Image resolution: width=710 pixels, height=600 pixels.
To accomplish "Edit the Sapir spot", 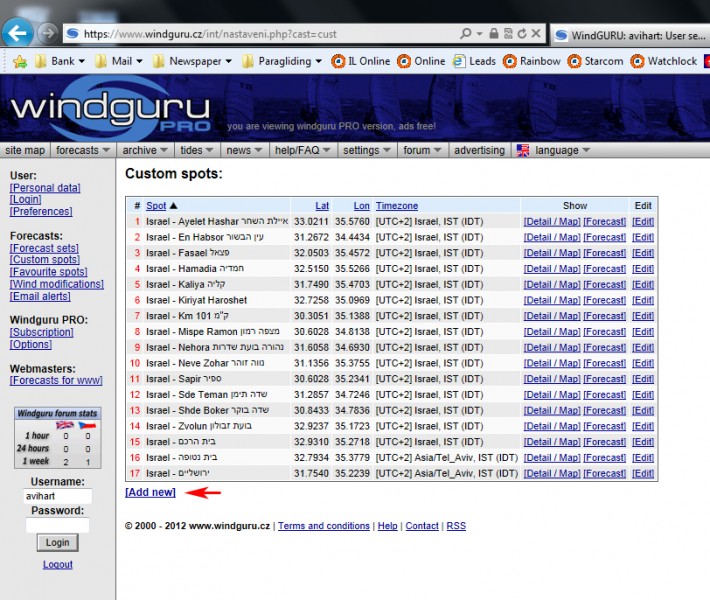I will 643,379.
